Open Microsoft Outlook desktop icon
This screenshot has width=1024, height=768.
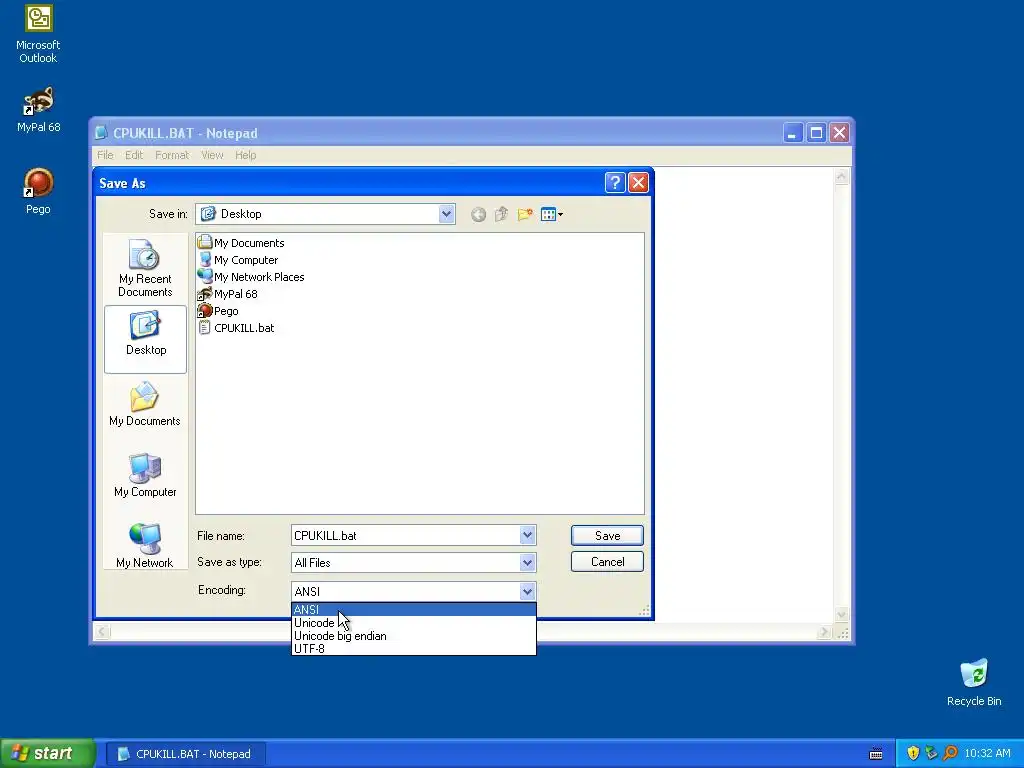38,34
